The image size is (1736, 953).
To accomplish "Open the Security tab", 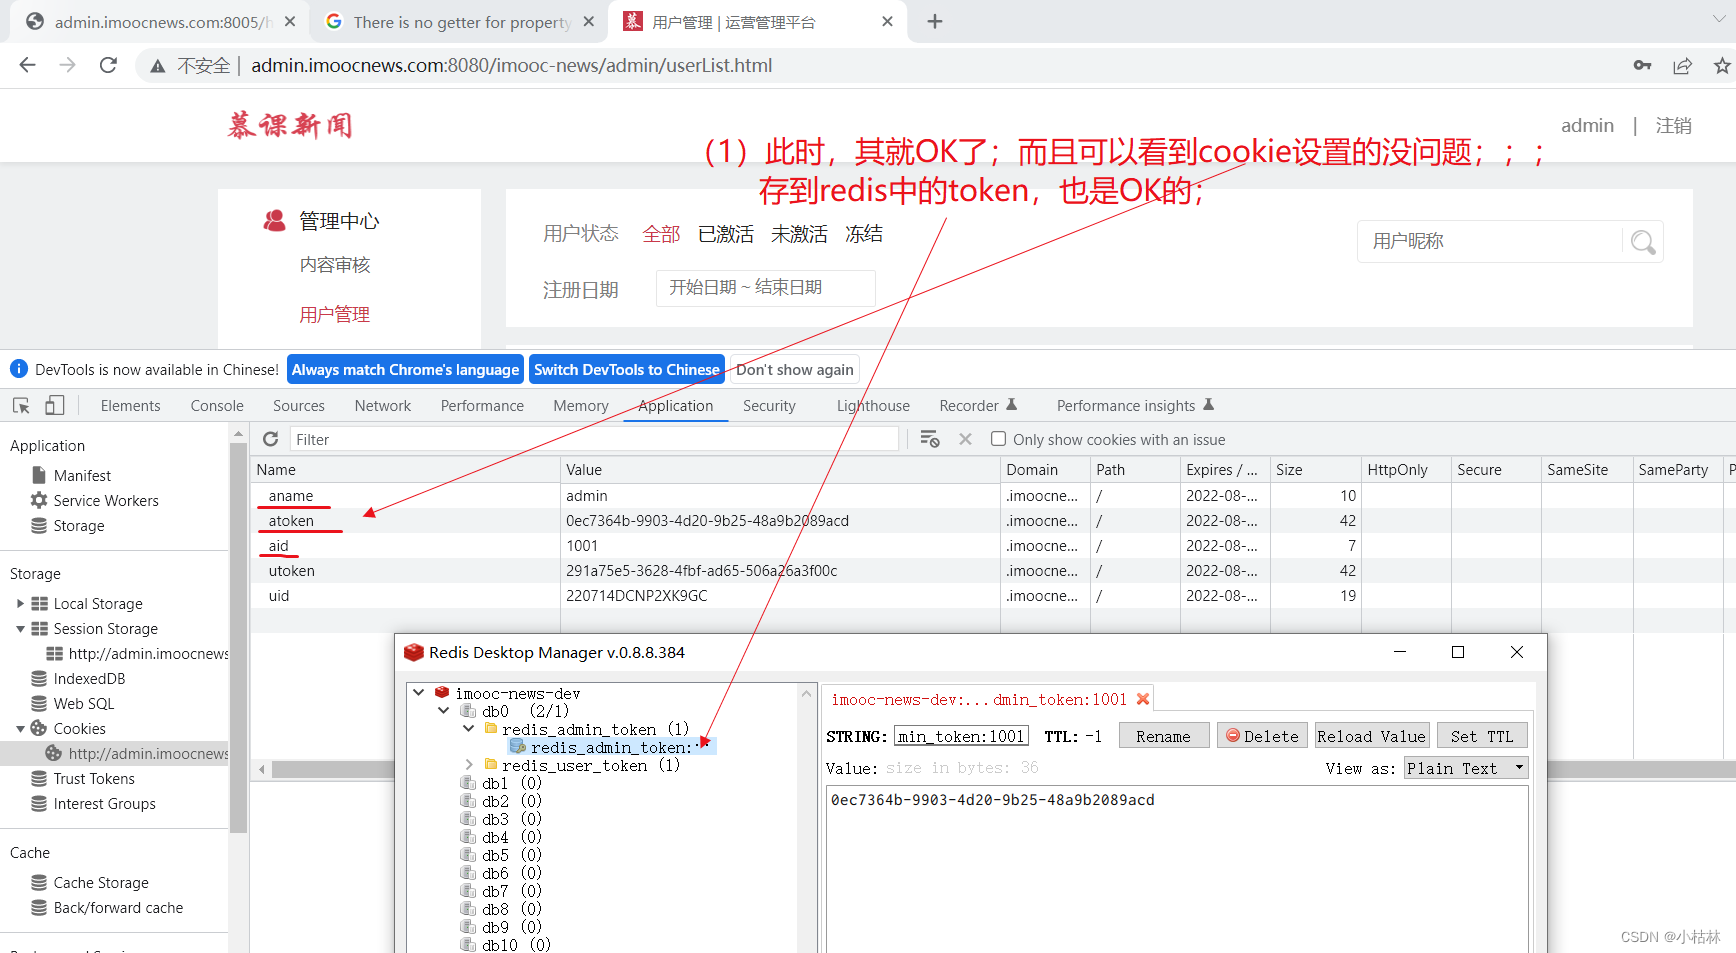I will pyautogui.click(x=769, y=406).
